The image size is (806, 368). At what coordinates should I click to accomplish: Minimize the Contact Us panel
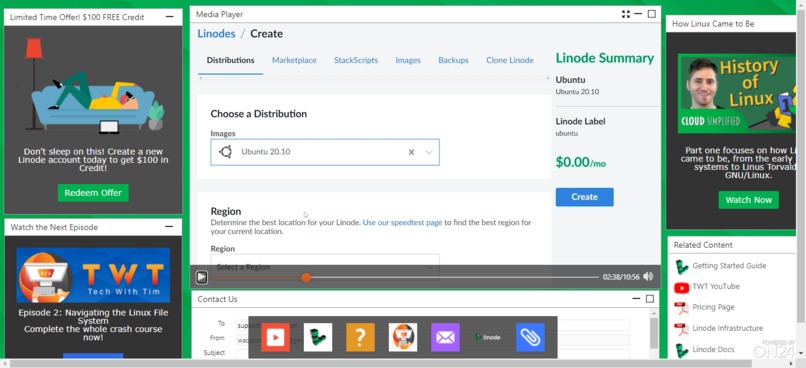637,299
